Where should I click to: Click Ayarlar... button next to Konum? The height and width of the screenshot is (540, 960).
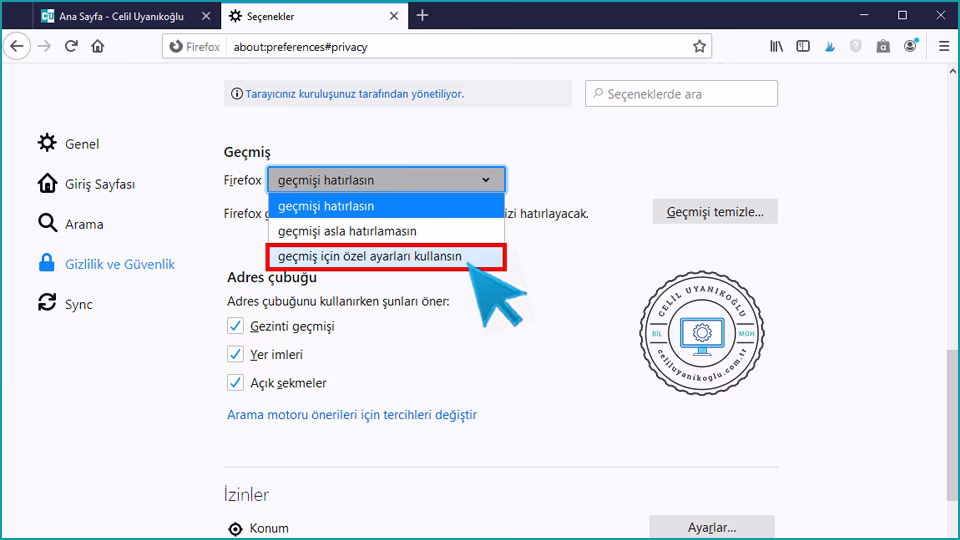pos(711,528)
